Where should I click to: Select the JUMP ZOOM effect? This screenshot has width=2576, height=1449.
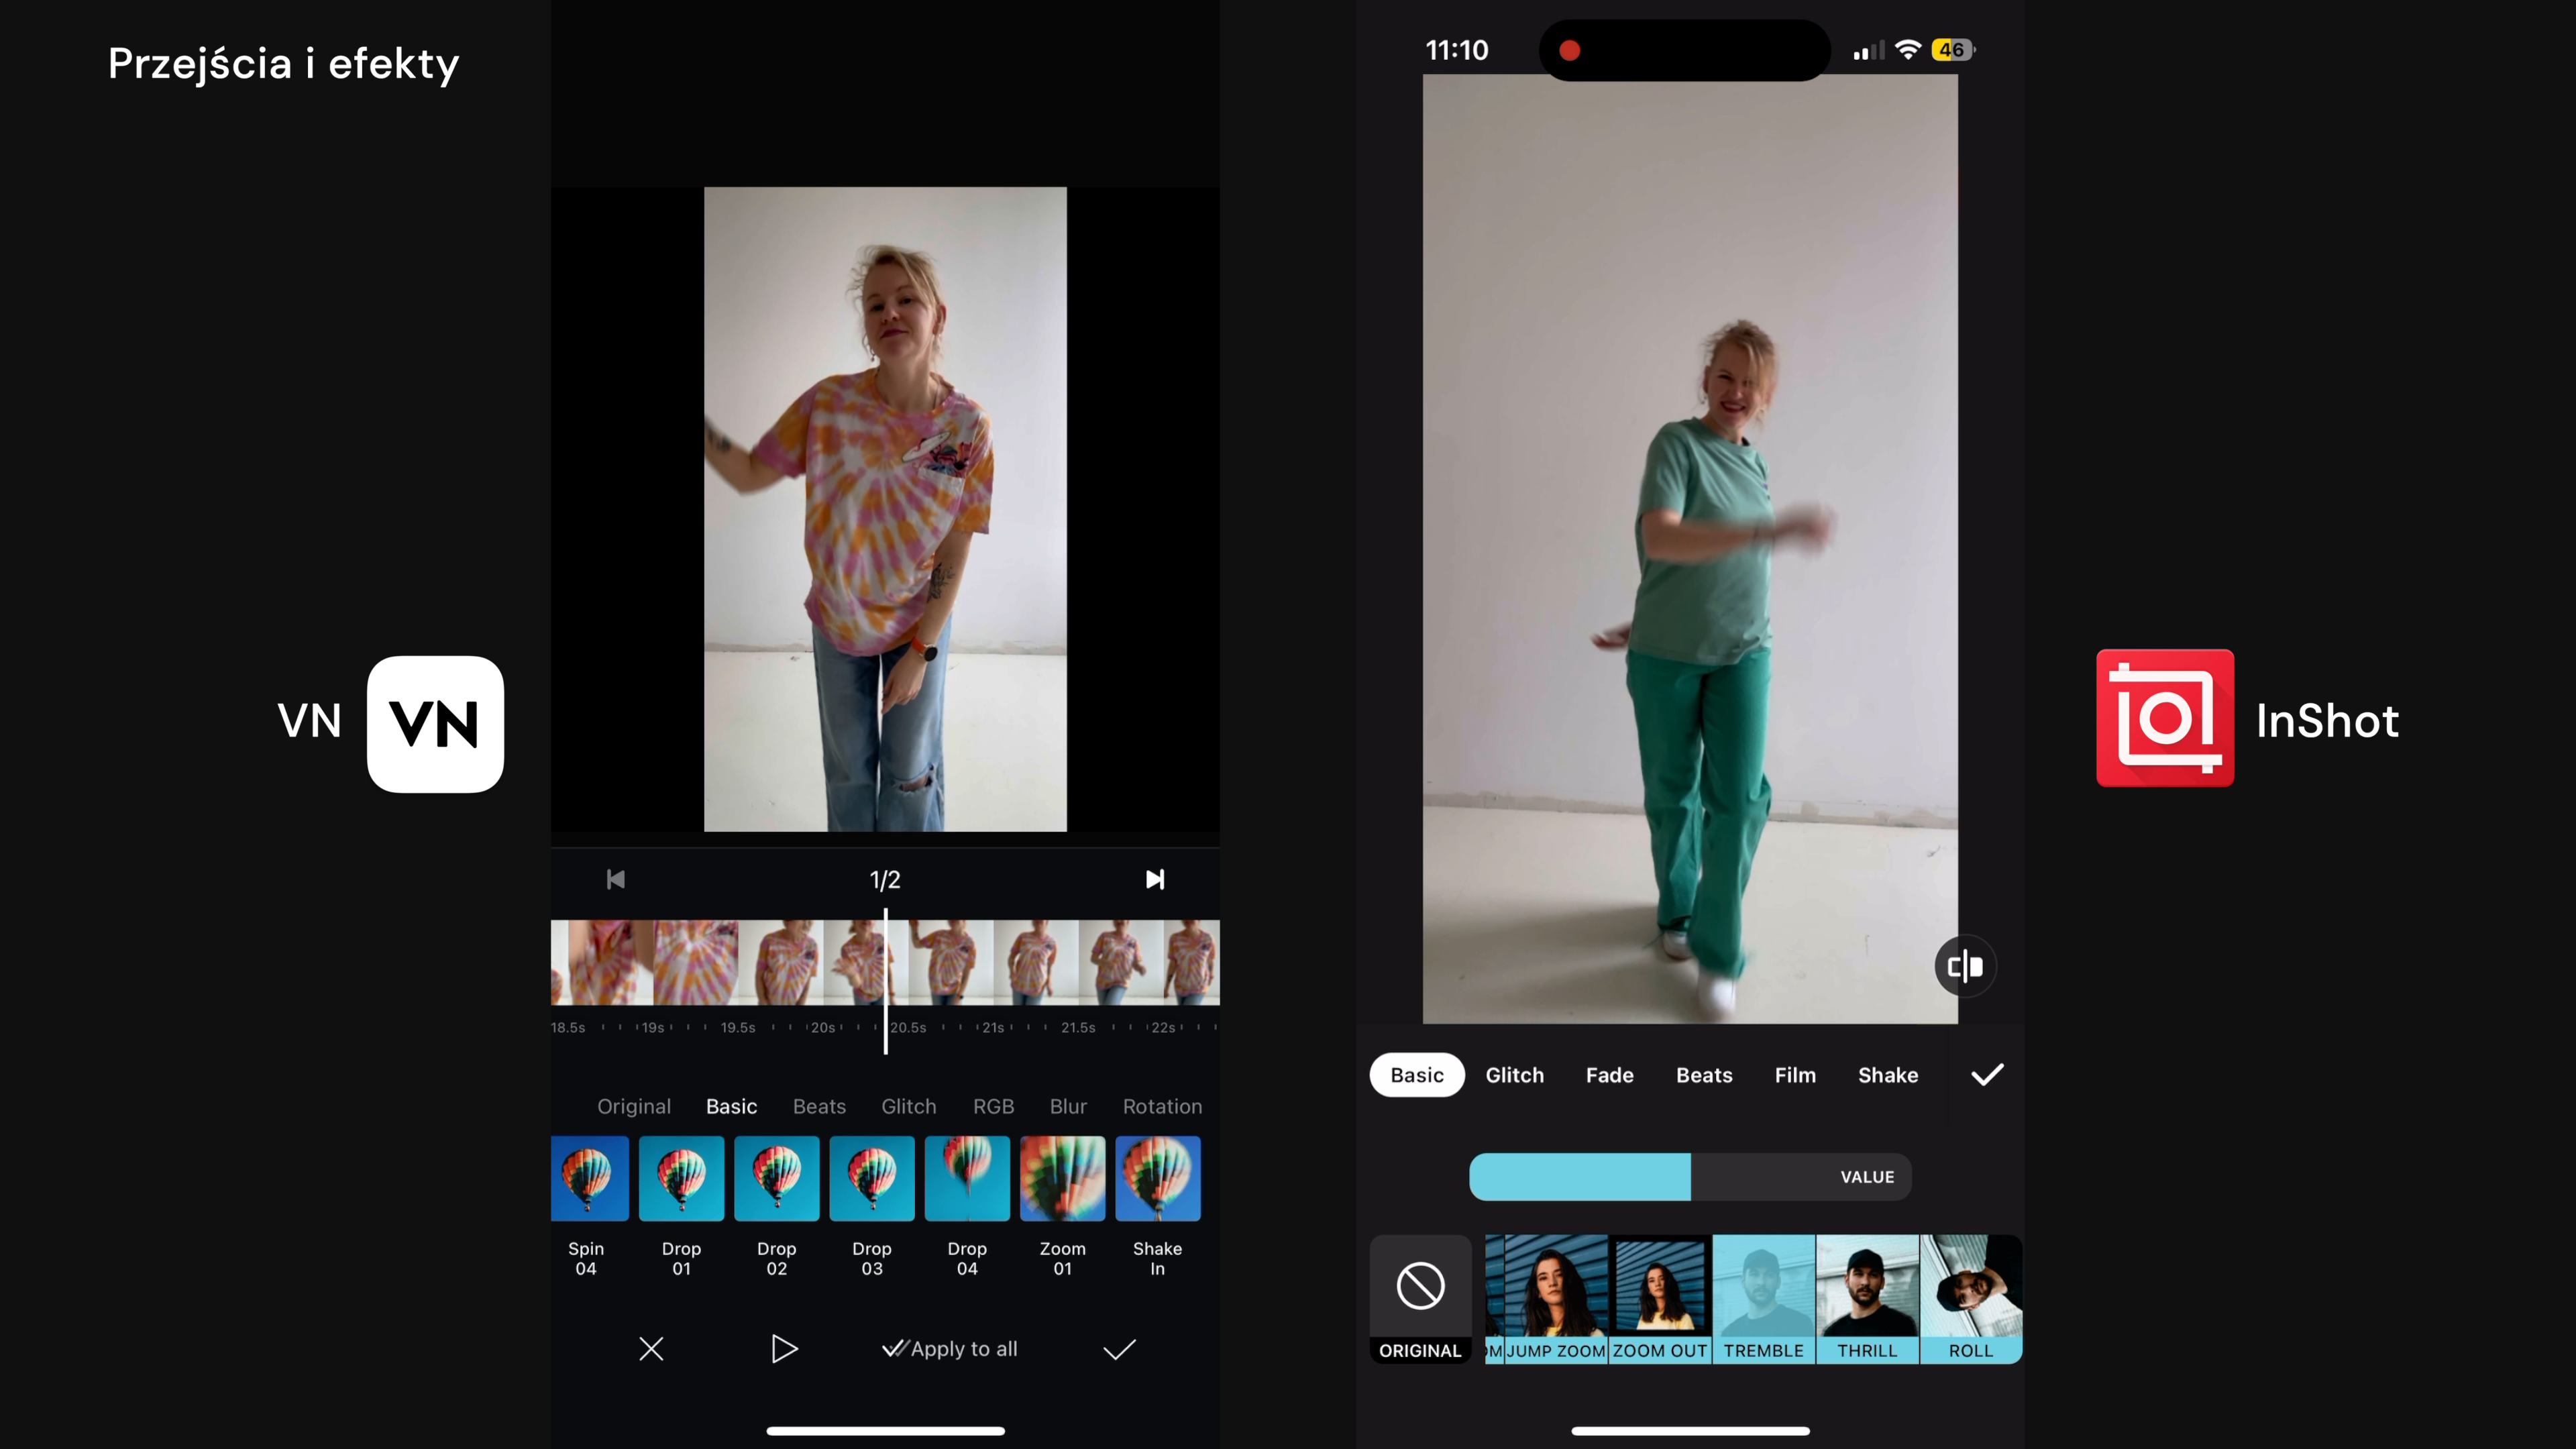1556,1297
